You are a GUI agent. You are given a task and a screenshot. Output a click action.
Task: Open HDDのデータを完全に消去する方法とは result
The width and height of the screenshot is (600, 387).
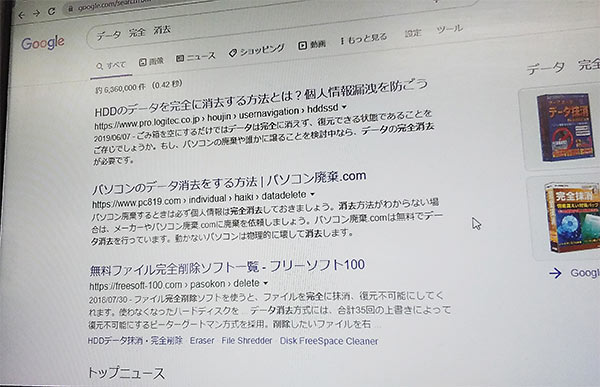tap(261, 97)
